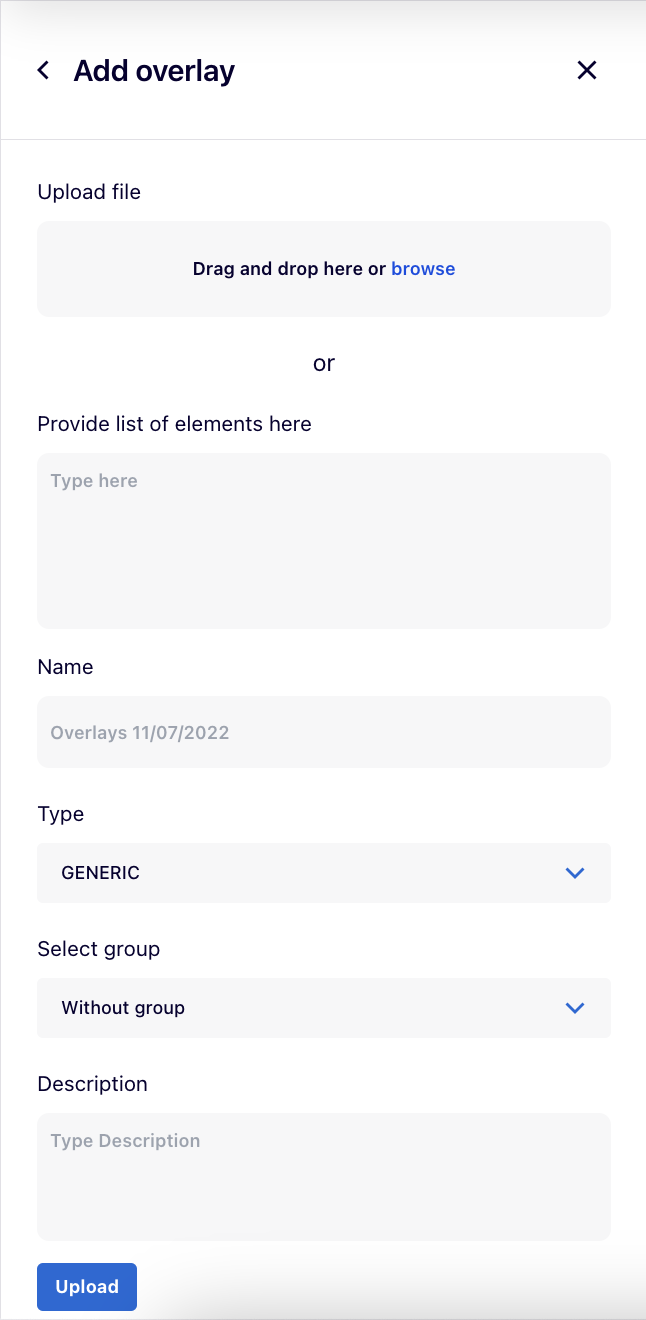The width and height of the screenshot is (646, 1320).
Task: Open the Type dropdown showing GENERIC
Action: [x=300, y=873]
